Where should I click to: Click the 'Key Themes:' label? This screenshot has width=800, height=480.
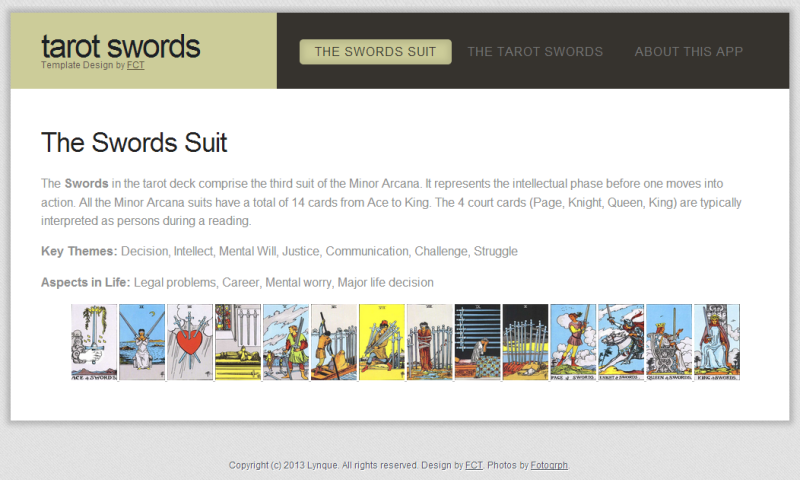79,251
